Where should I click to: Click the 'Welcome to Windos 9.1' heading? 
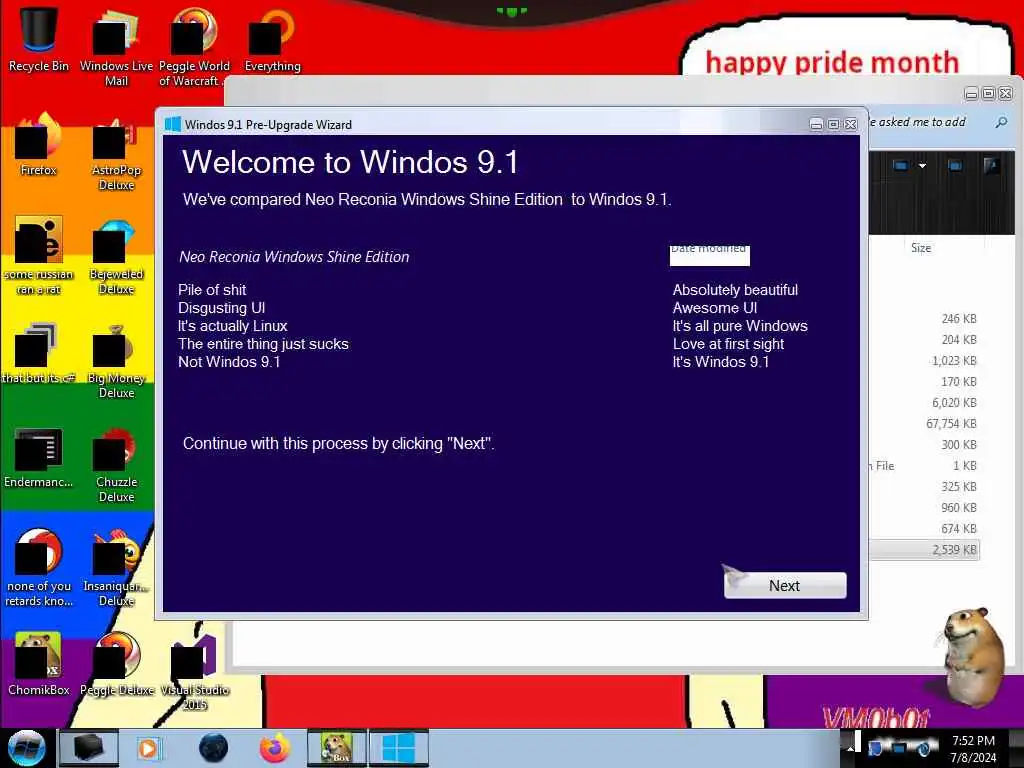coord(351,162)
